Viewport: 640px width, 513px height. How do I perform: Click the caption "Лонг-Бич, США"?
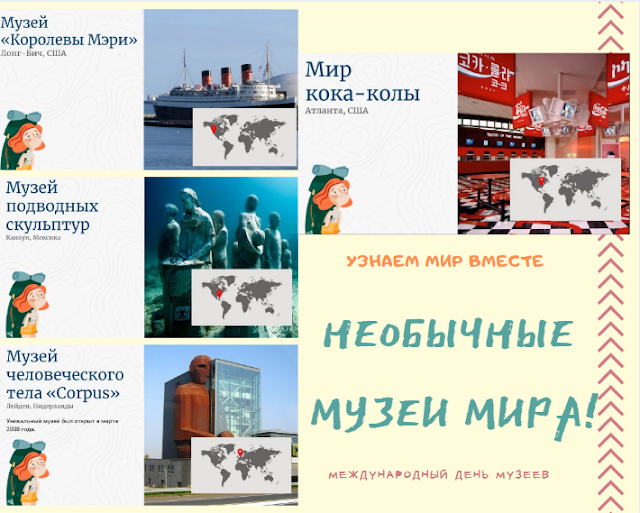(33, 53)
